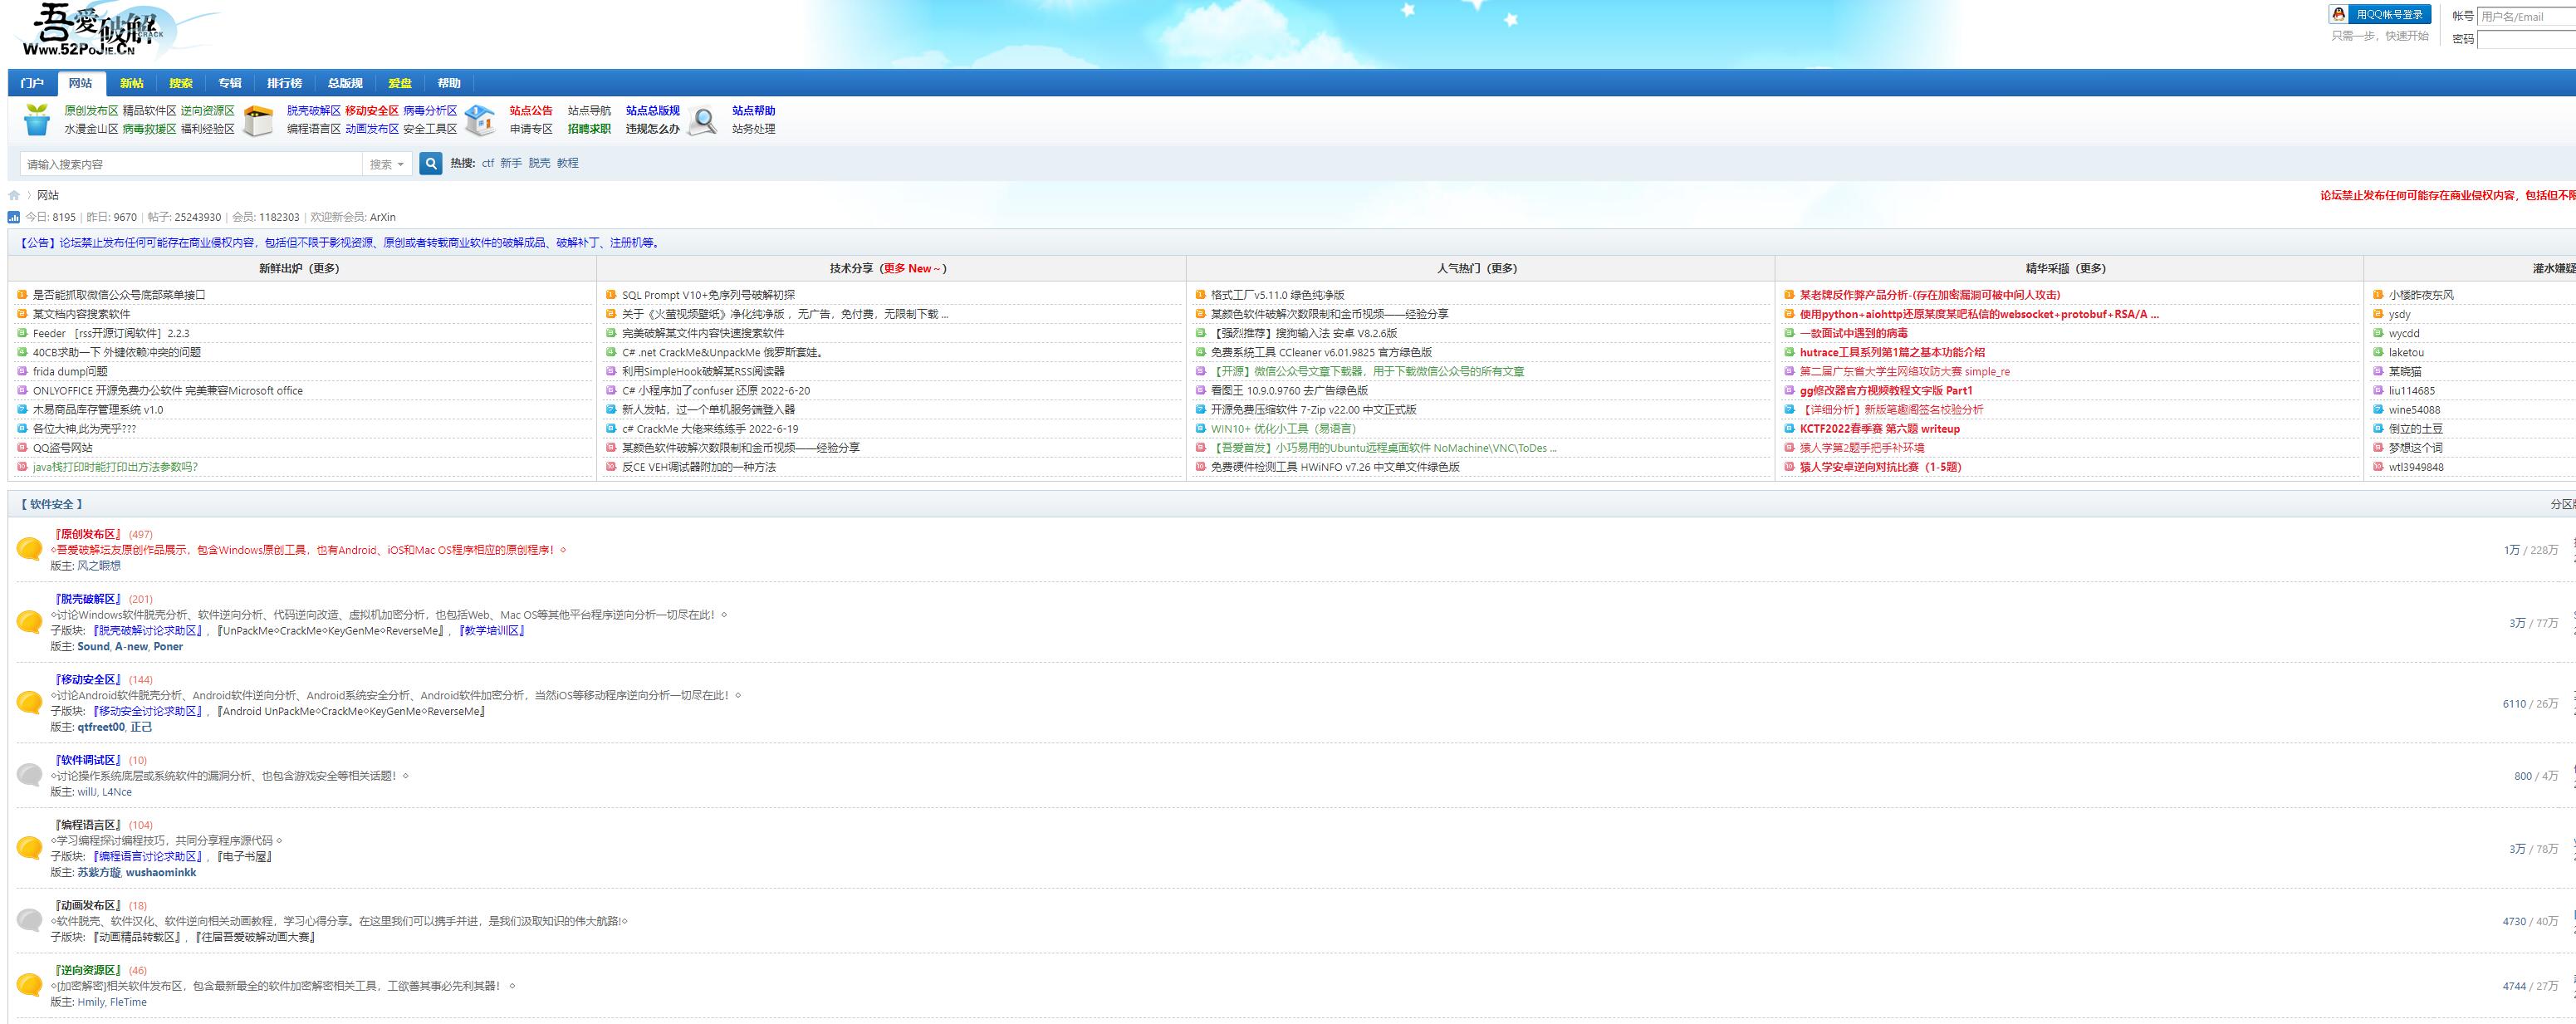Open thread 木易商品库存管理系统 v1.0
This screenshot has height=1024, width=2576.
pyautogui.click(x=98, y=410)
